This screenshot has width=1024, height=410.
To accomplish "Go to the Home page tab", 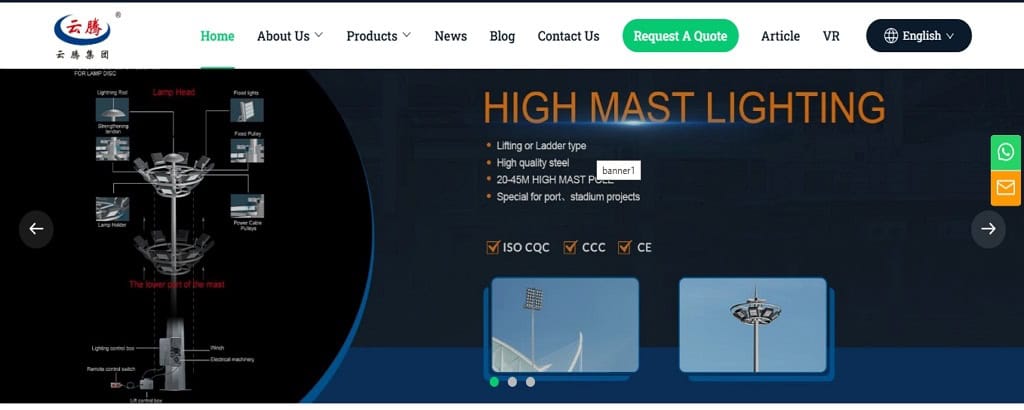I will coord(217,36).
